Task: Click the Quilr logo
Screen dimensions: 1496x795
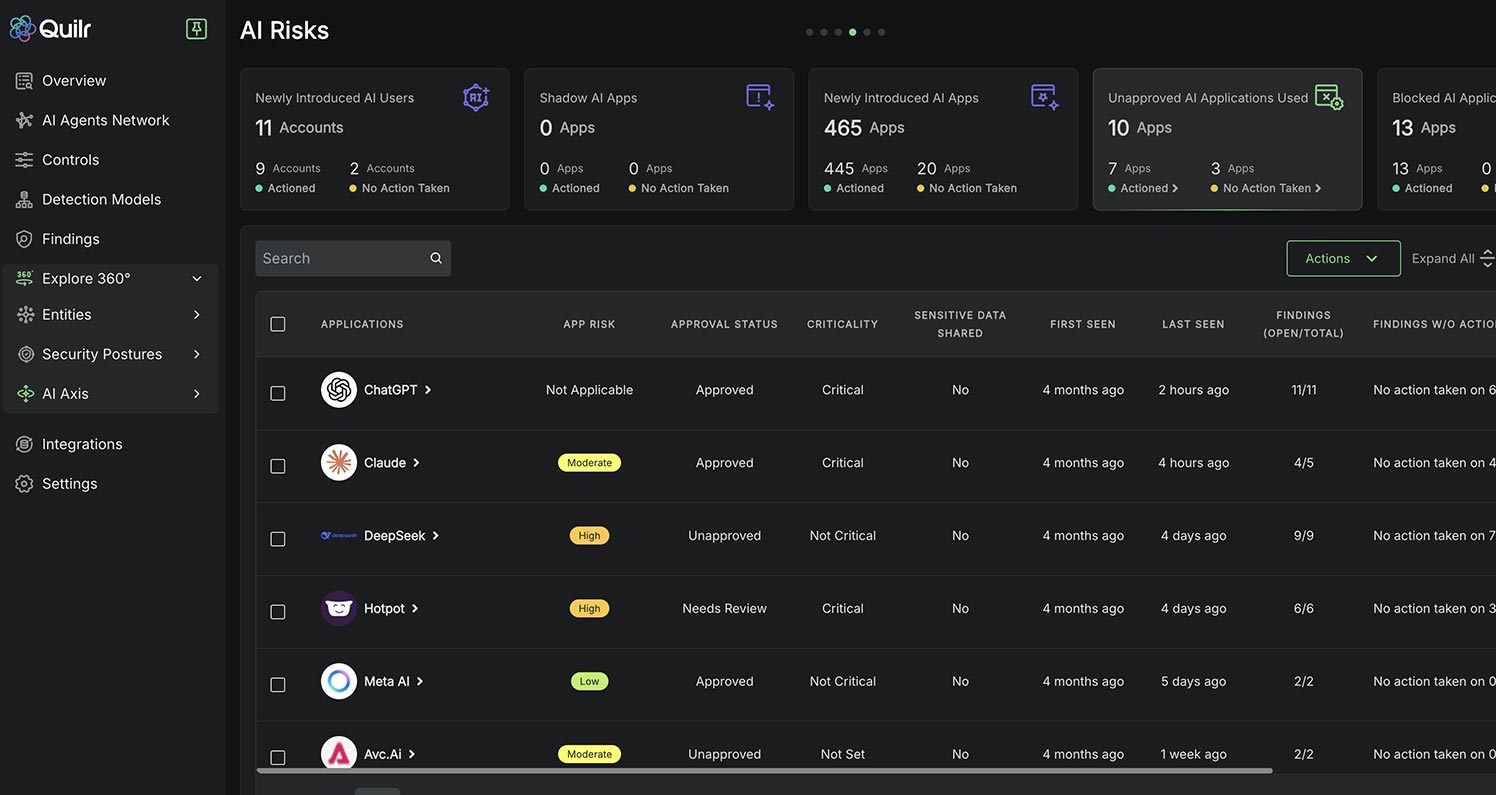Action: pos(50,29)
